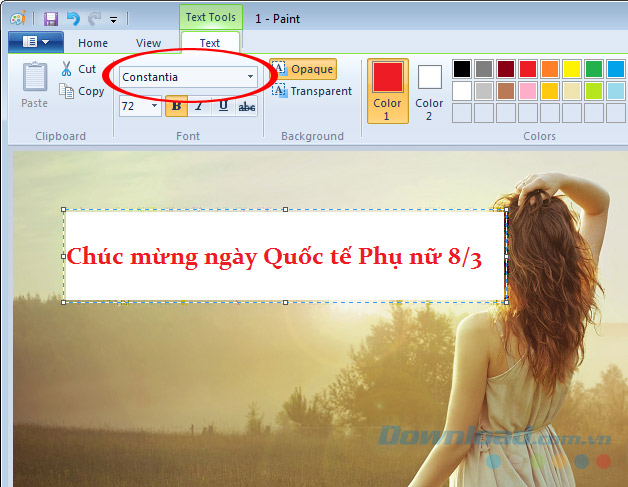Pick the light yellow cream swatch
The width and height of the screenshot is (628, 487).
point(572,91)
